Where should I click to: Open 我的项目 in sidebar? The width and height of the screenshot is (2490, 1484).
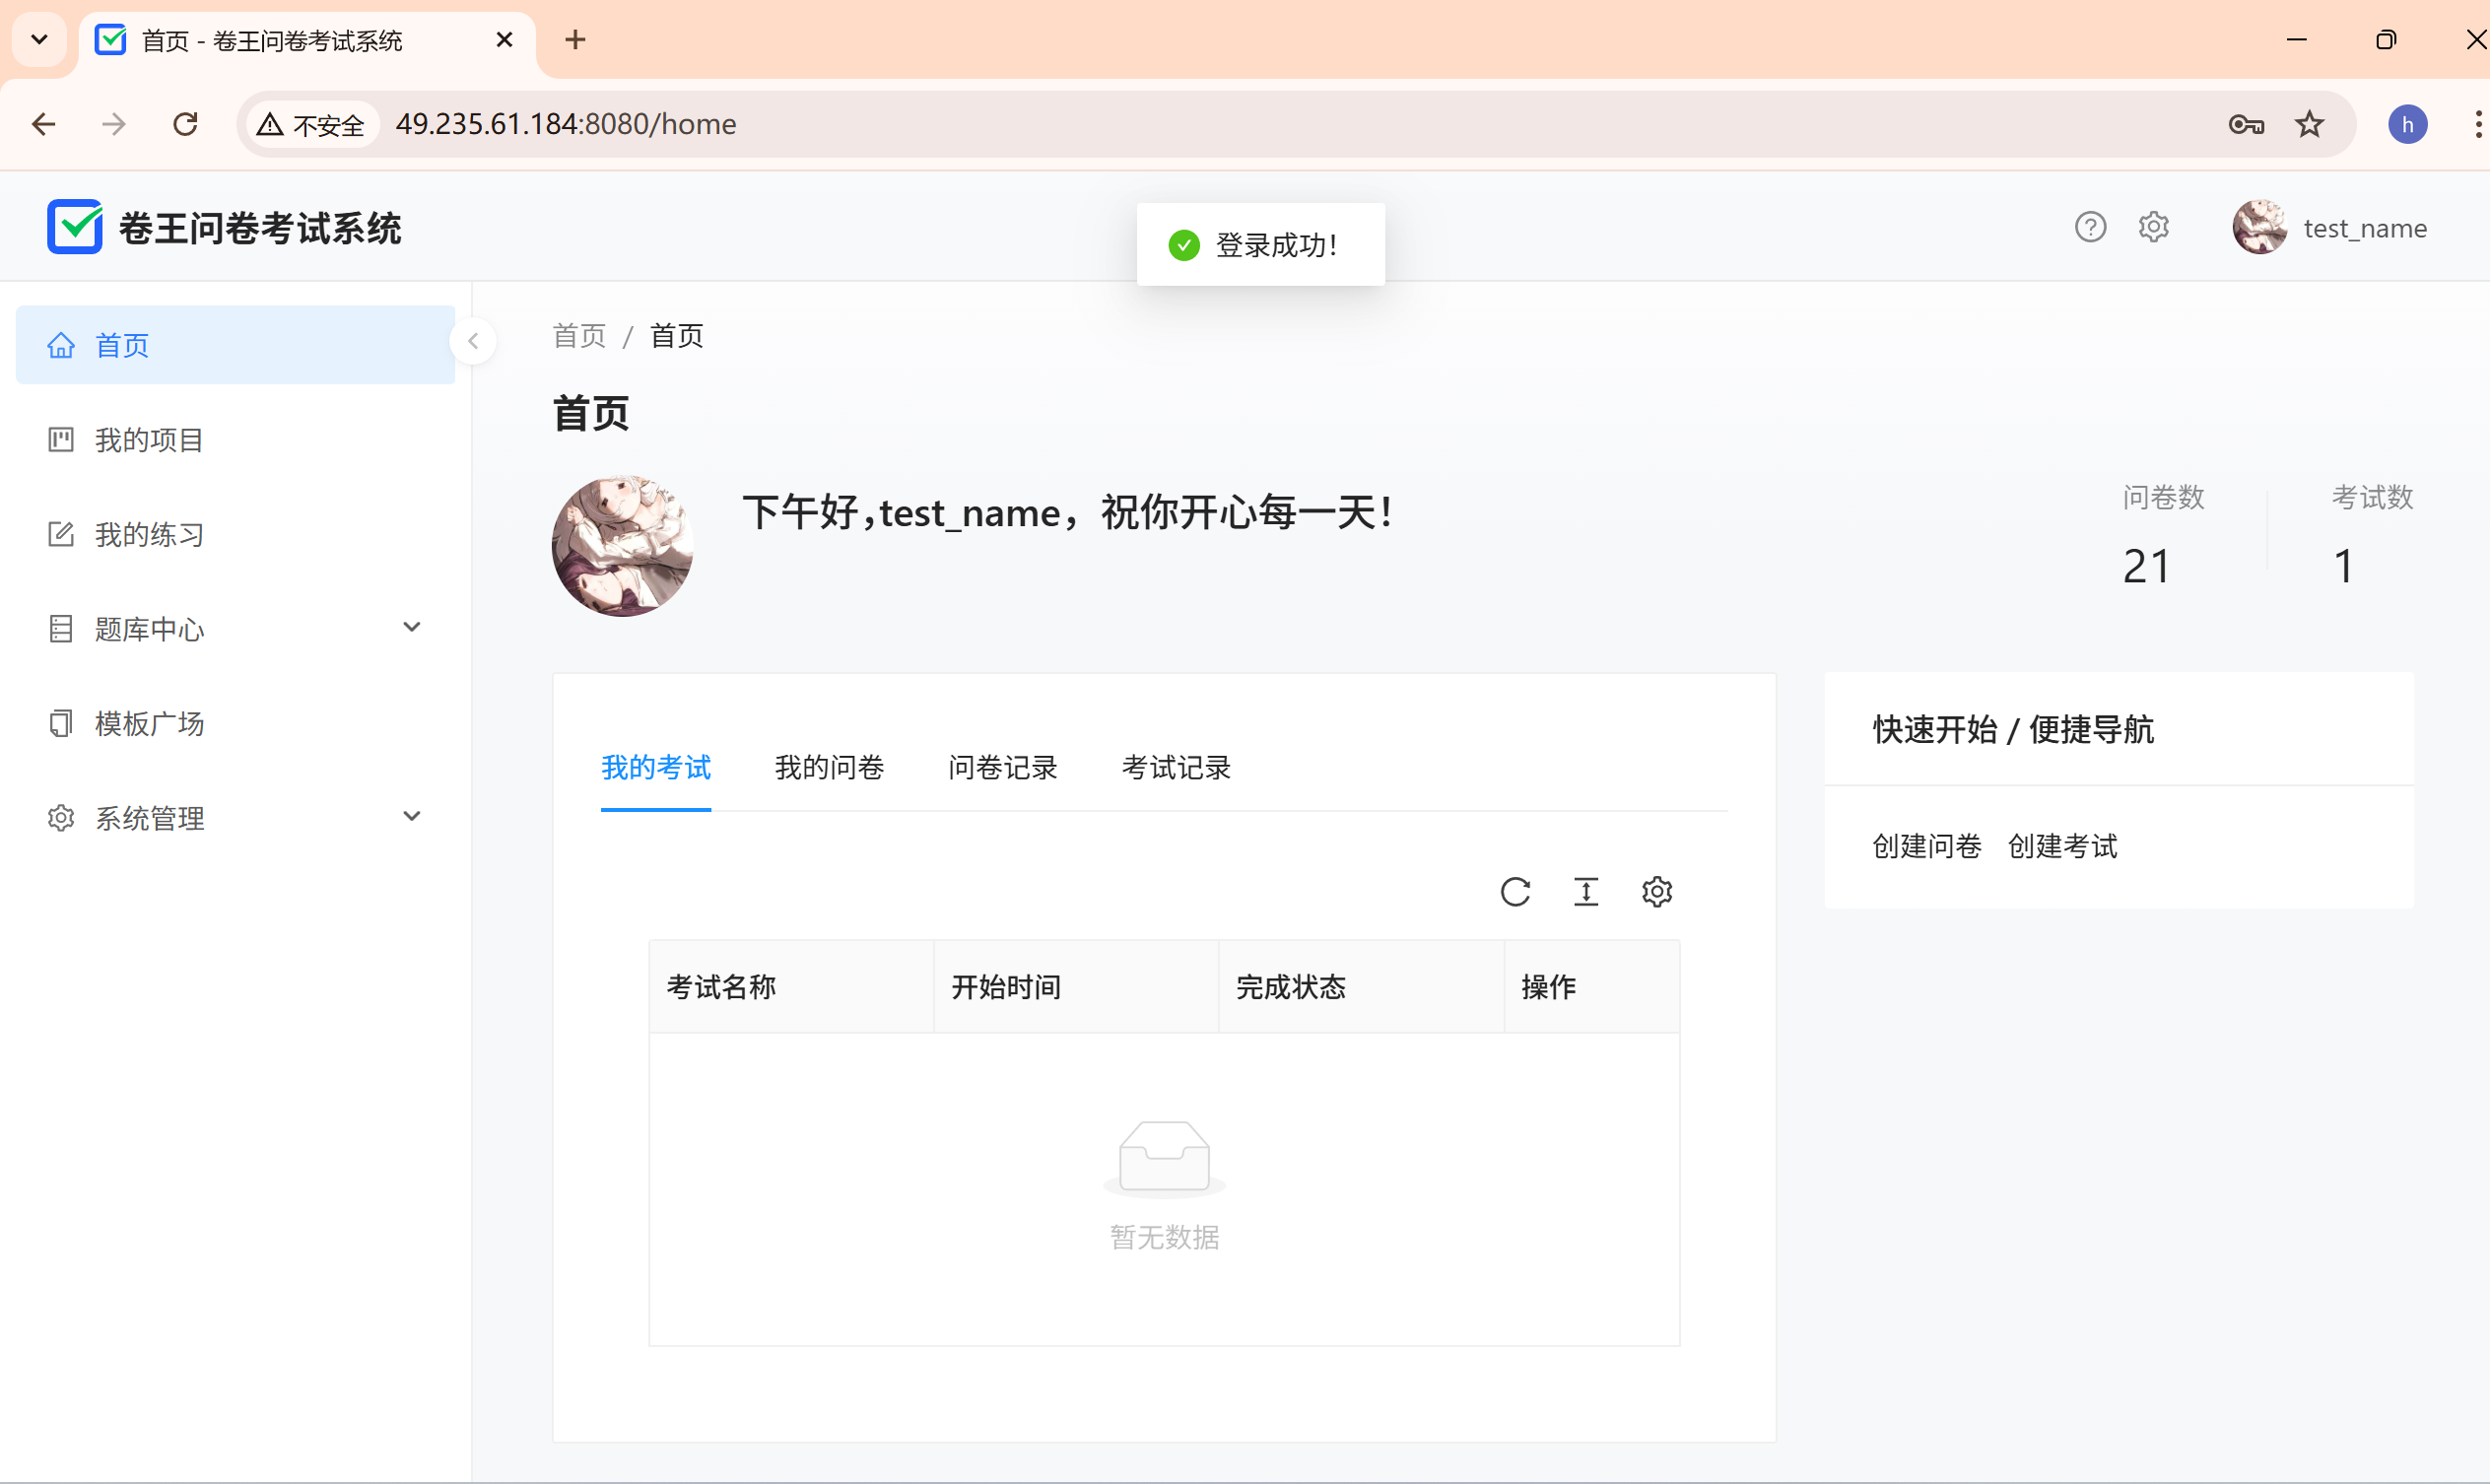150,440
